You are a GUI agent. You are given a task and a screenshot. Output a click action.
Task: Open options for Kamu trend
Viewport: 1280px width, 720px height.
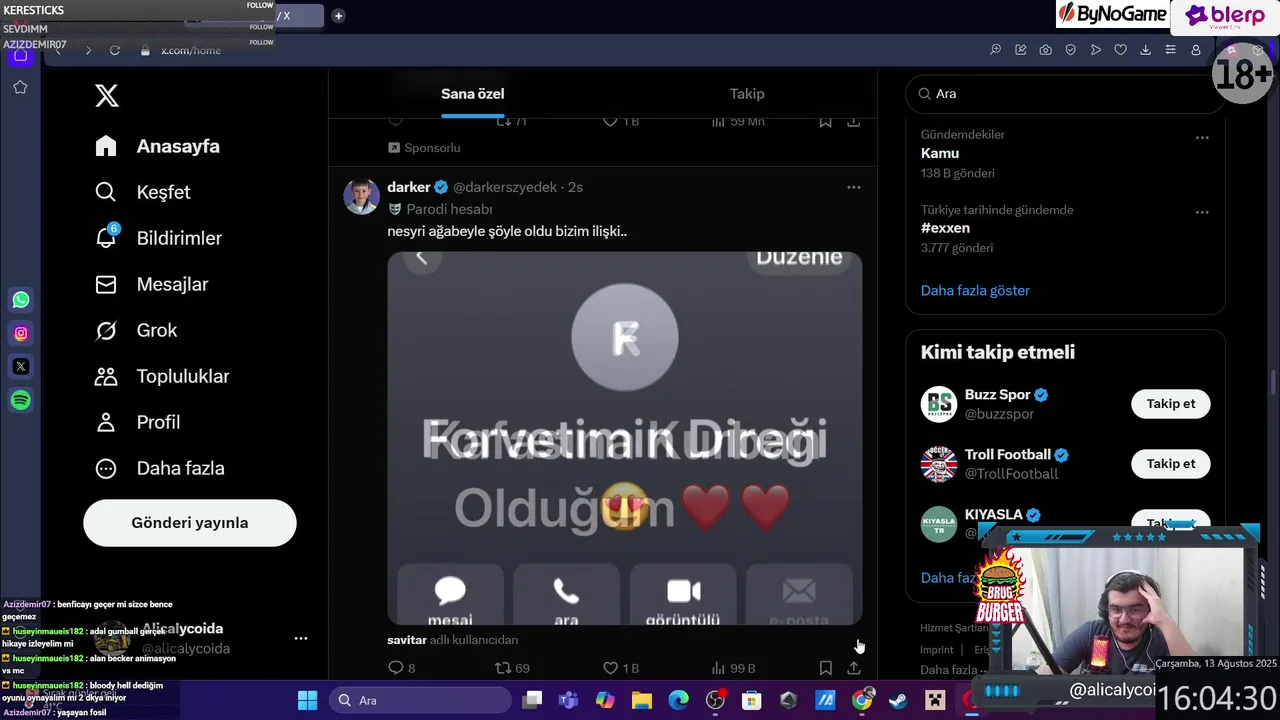tap(1202, 138)
